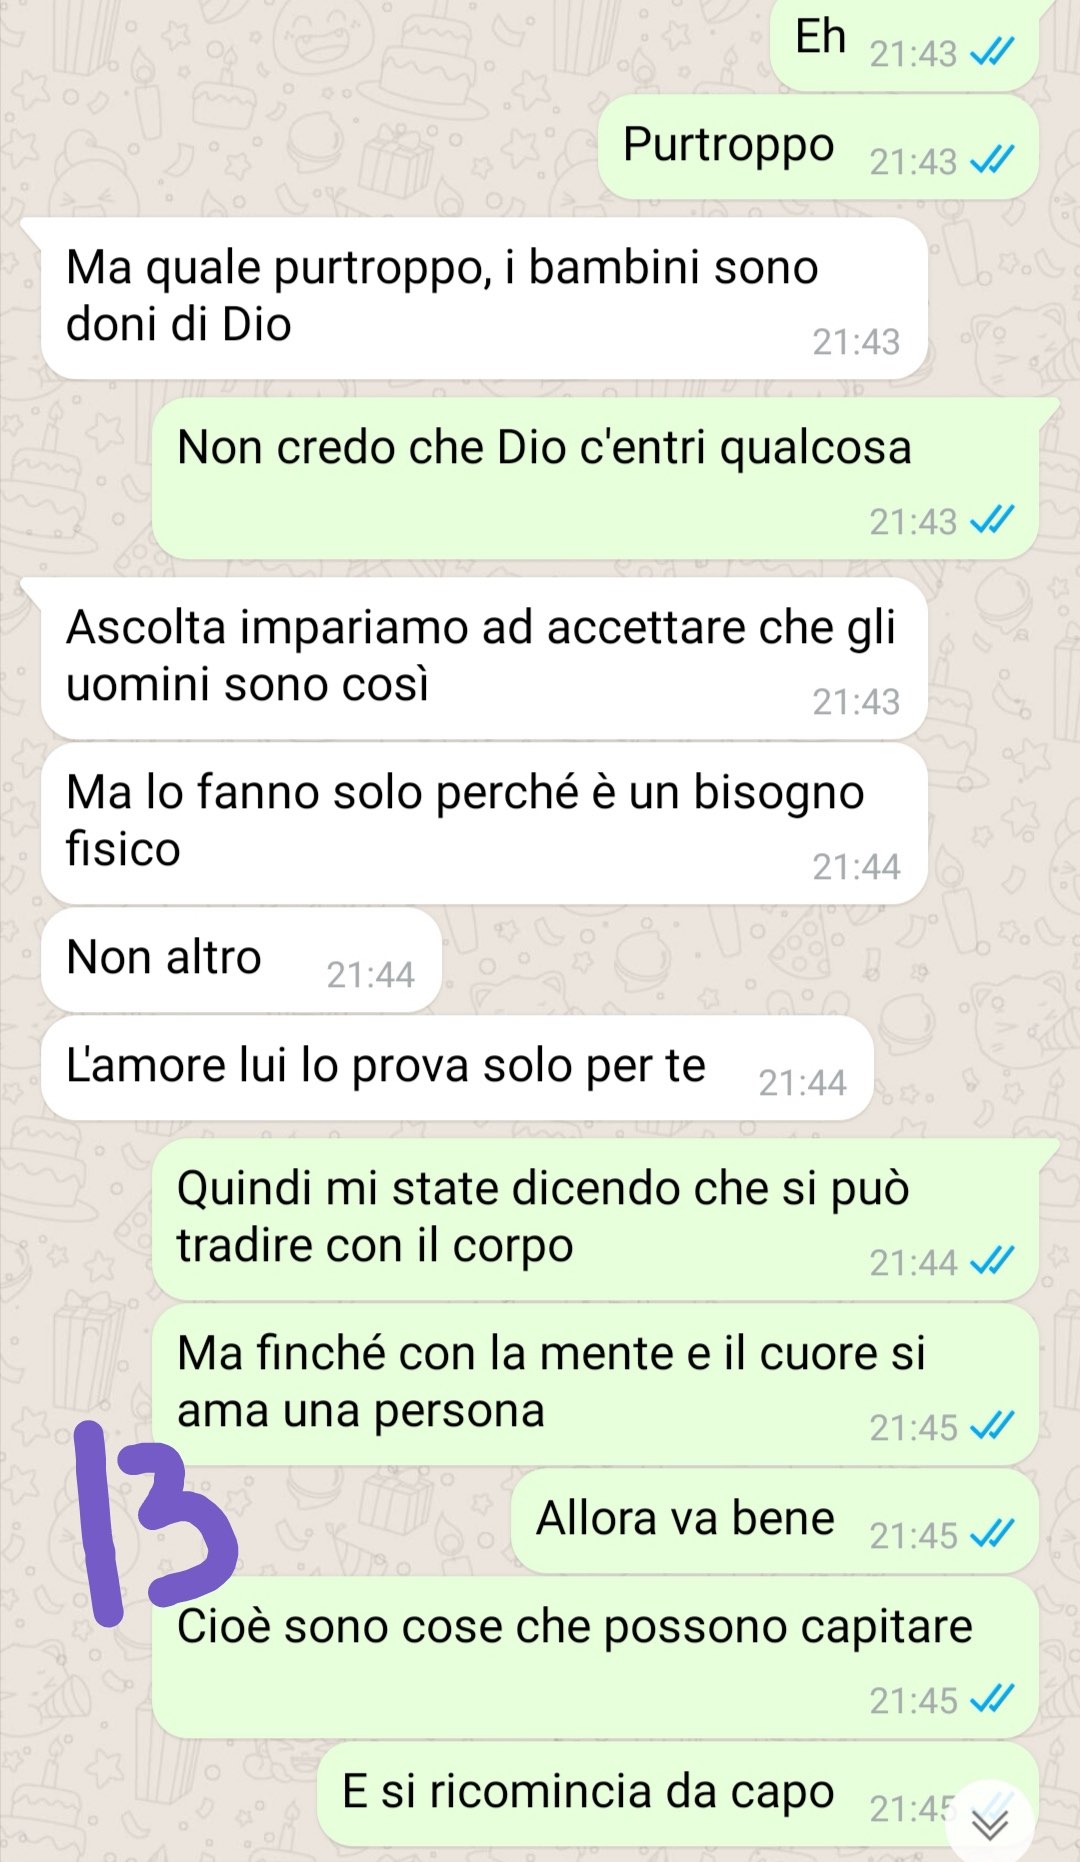
Task: Tap the read ticks on the 'Eh' message
Action: [993, 52]
